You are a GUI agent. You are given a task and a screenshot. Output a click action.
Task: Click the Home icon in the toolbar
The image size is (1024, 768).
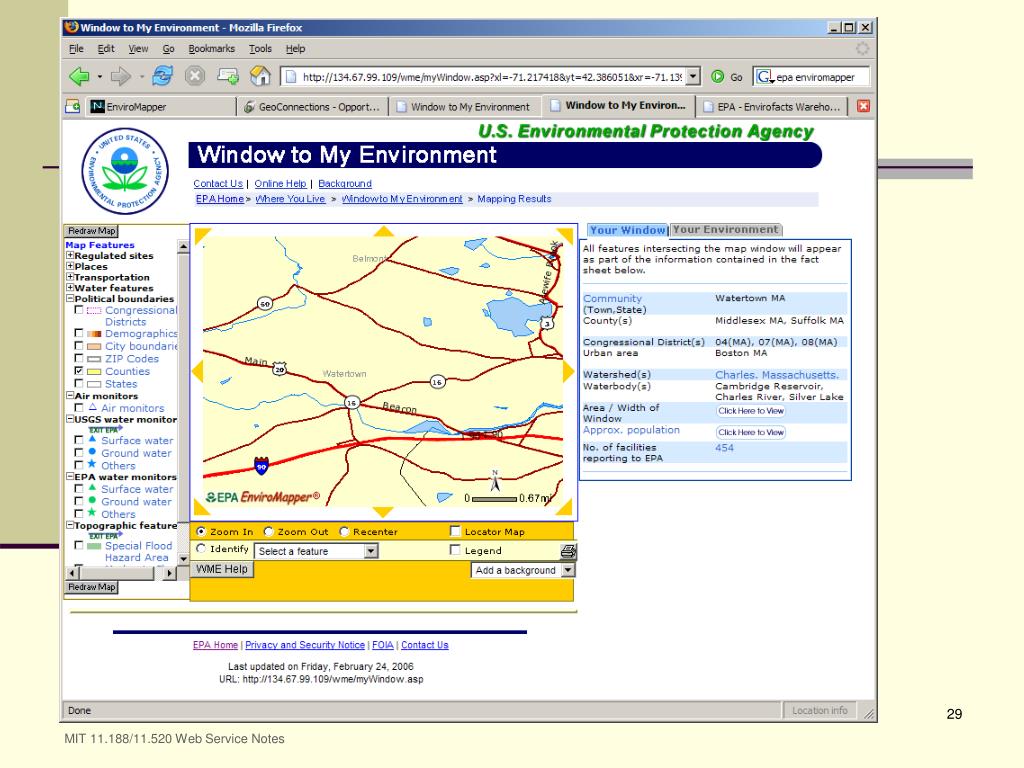261,76
